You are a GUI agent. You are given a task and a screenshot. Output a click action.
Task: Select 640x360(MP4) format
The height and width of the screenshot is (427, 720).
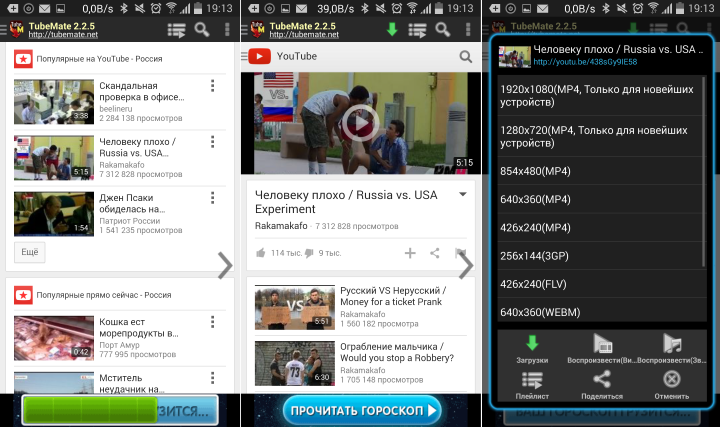tap(600, 199)
